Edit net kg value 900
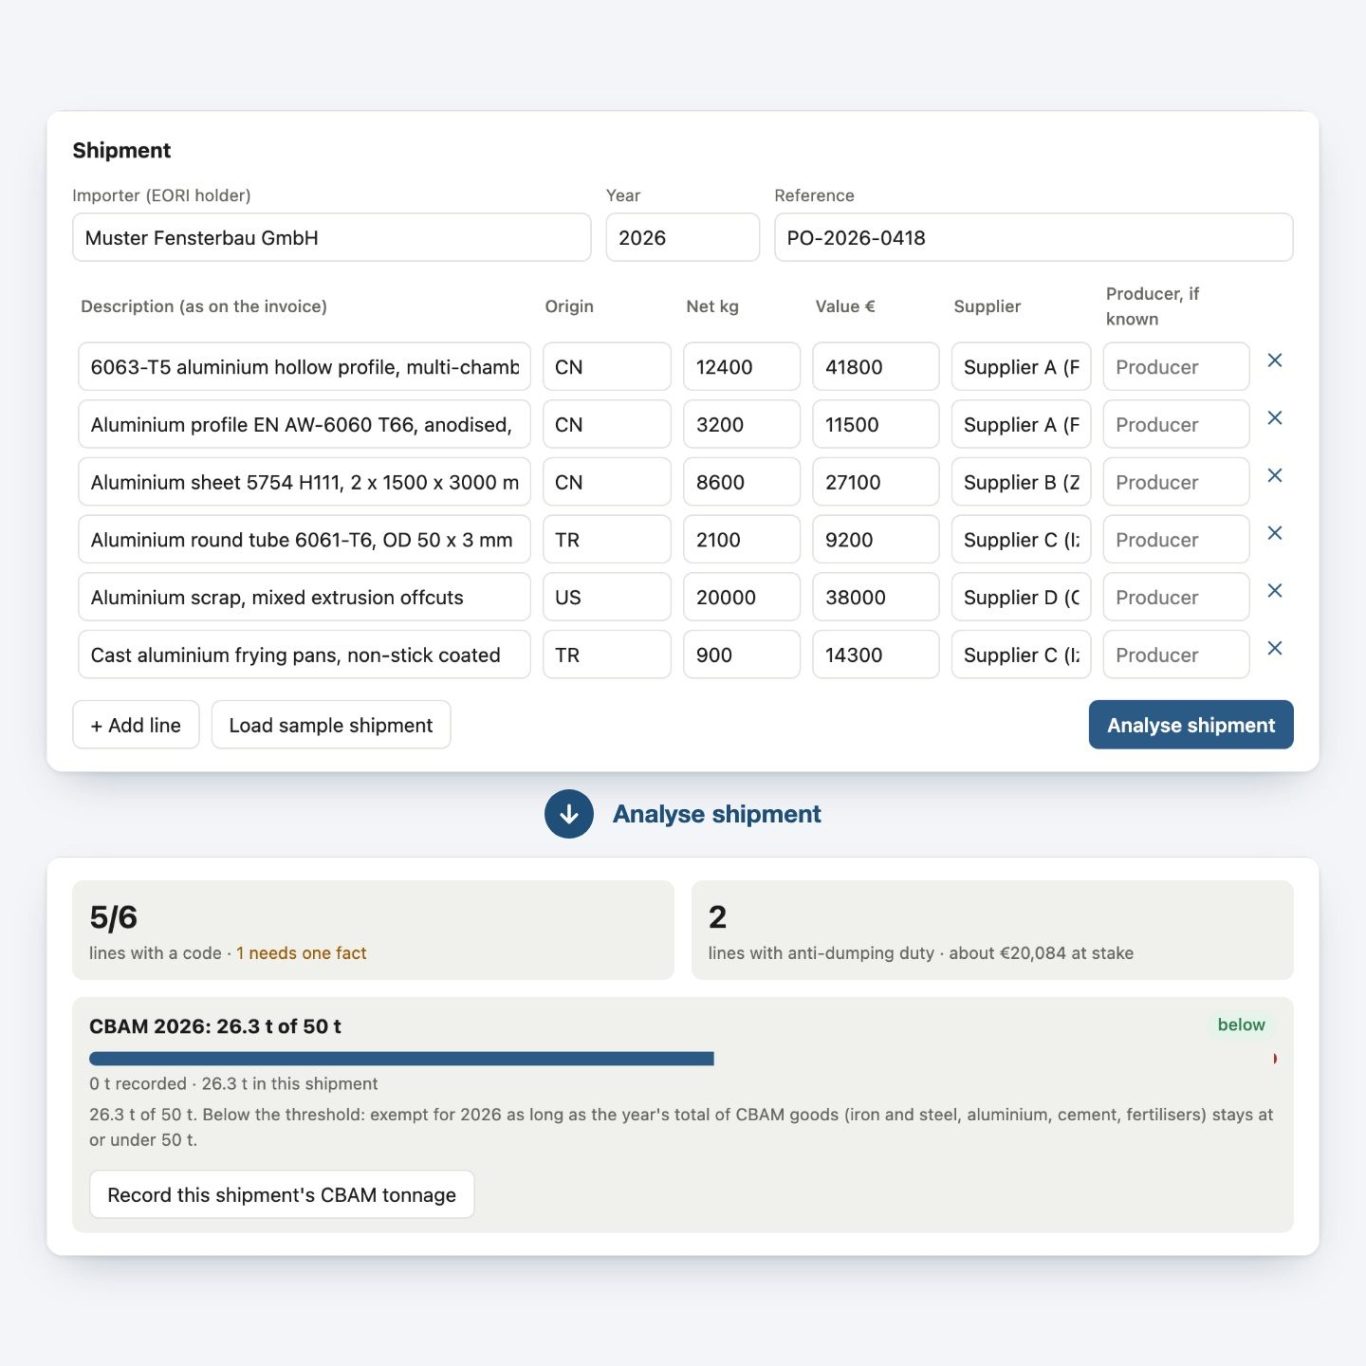1366x1366 pixels. 742,655
